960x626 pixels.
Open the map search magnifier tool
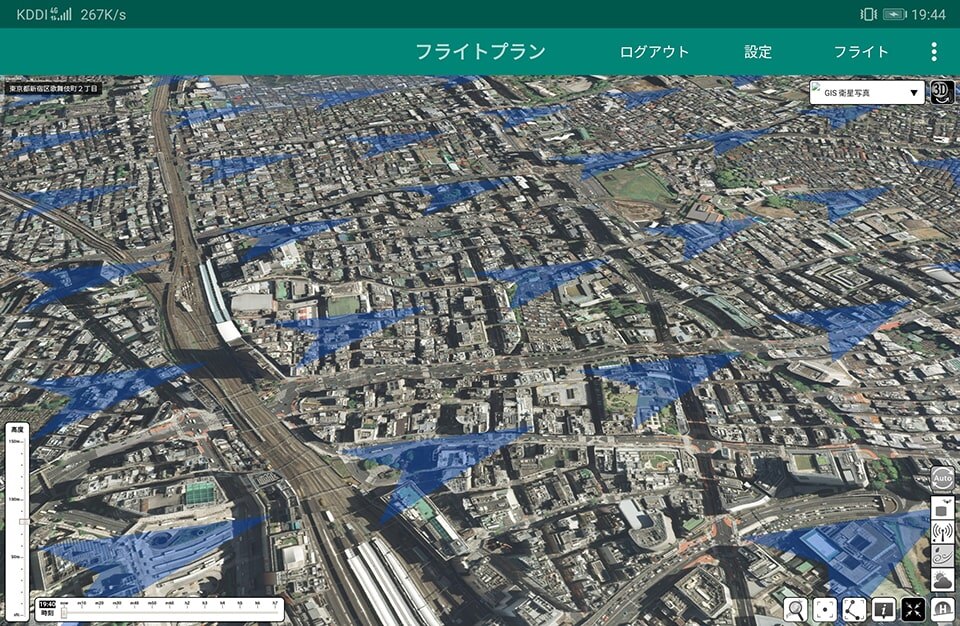coord(795,609)
